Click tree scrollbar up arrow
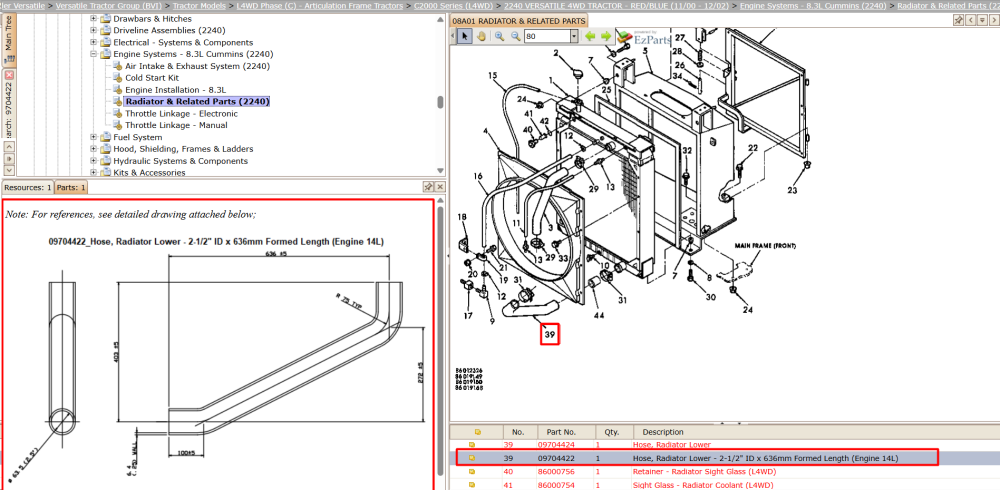 click(440, 19)
